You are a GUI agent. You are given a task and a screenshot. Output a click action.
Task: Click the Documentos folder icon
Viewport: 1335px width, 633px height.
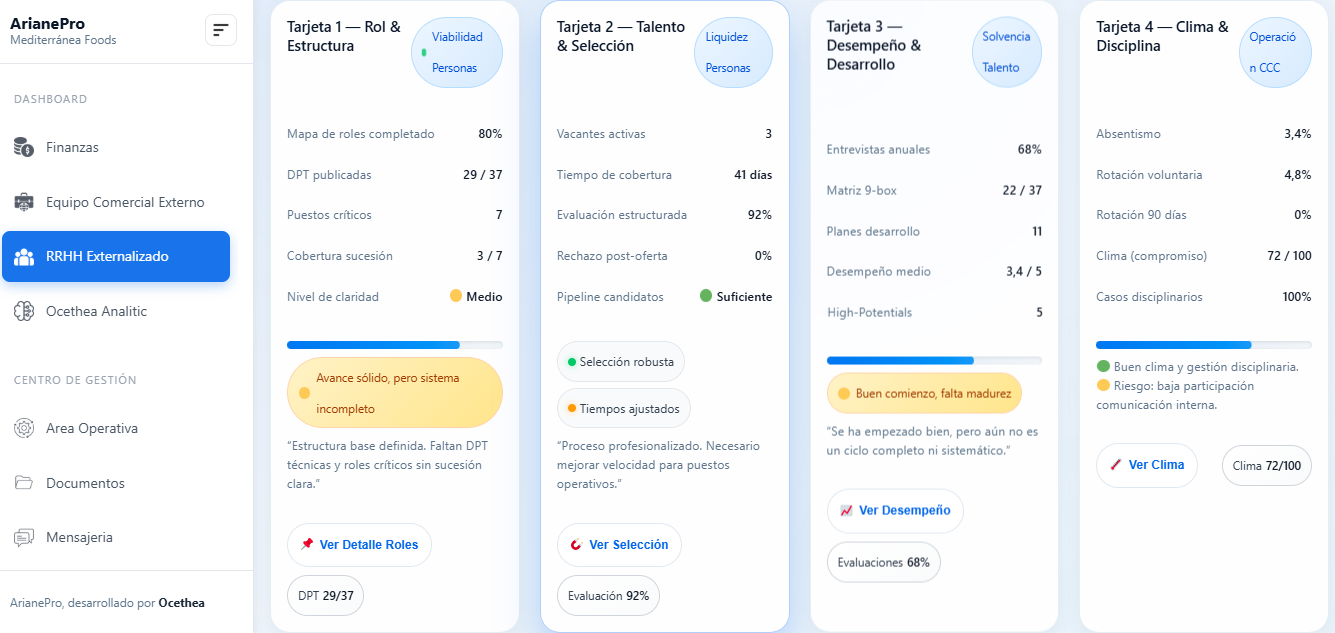tap(24, 483)
